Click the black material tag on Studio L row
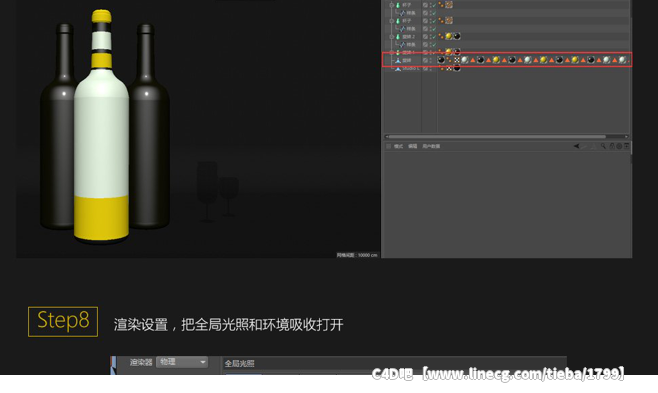 457,68
